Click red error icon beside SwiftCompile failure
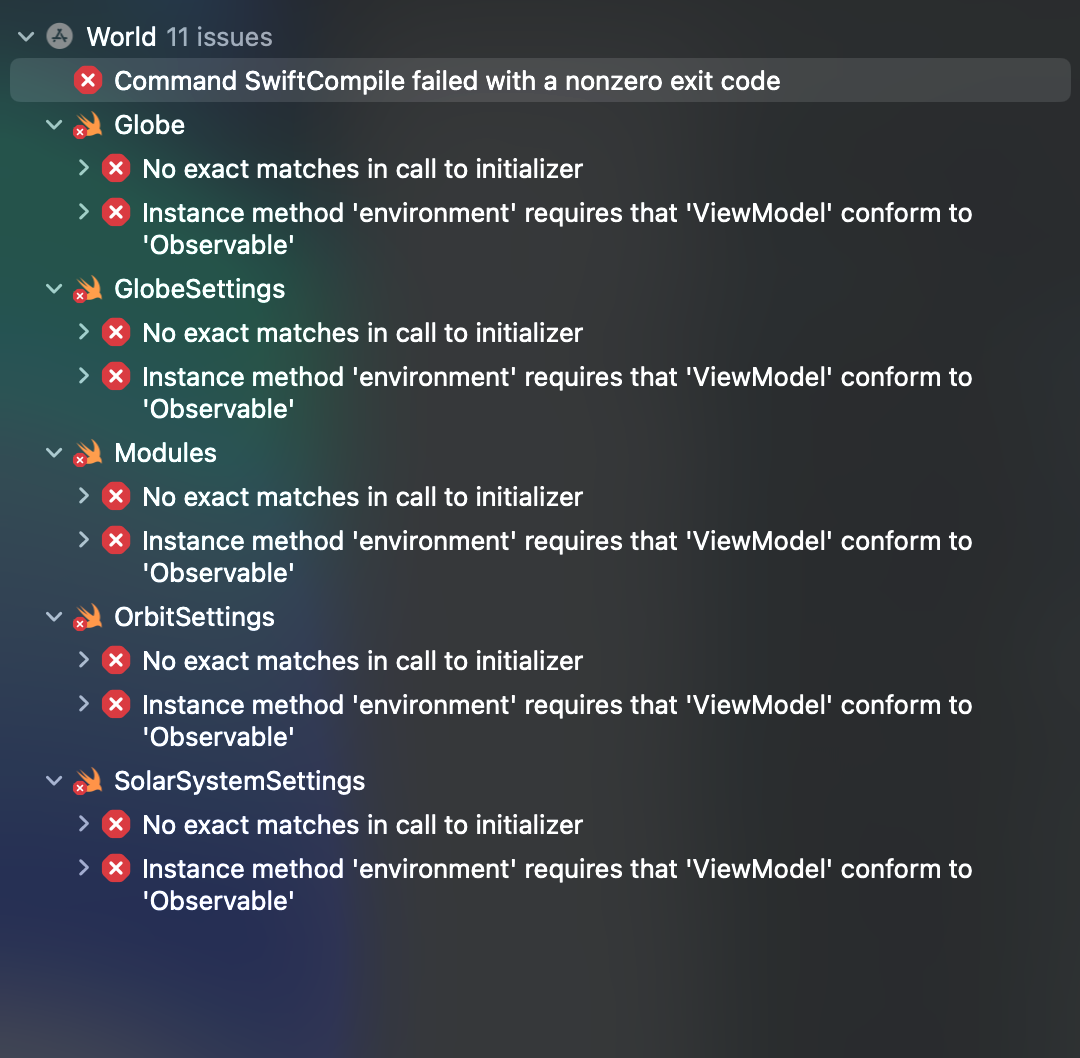 pos(88,81)
